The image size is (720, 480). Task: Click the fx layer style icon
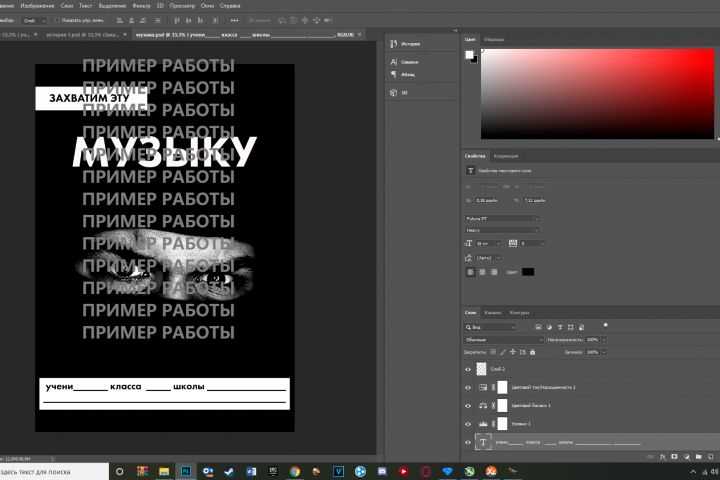tap(663, 457)
